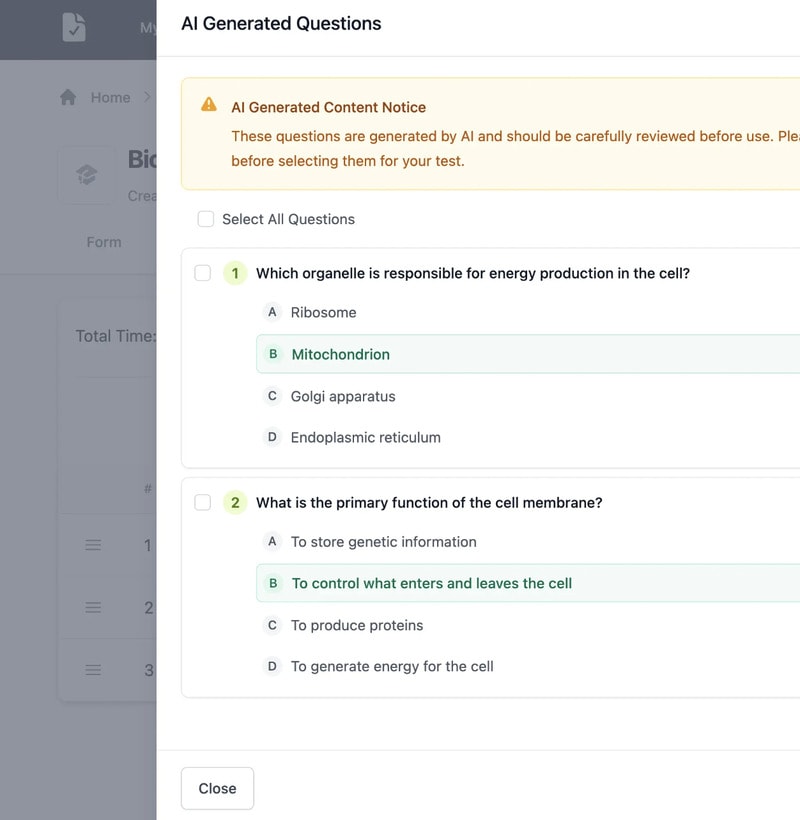Select 'To control what enters and leaves the cell'
This screenshot has width=800, height=820.
431,583
